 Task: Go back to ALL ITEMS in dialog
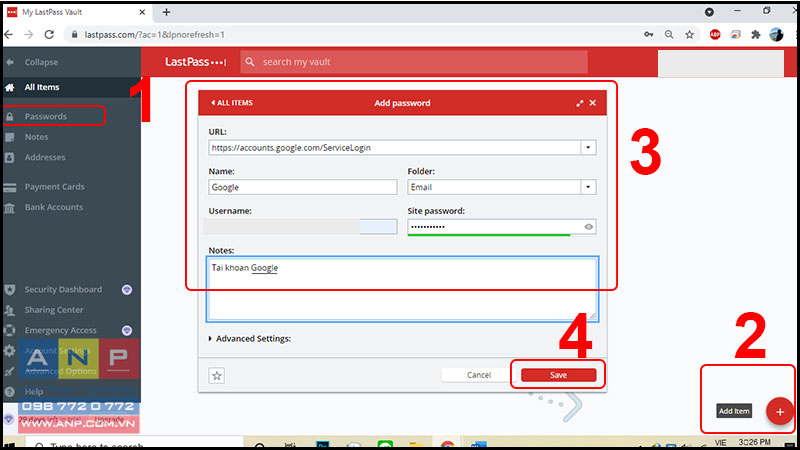(232, 103)
